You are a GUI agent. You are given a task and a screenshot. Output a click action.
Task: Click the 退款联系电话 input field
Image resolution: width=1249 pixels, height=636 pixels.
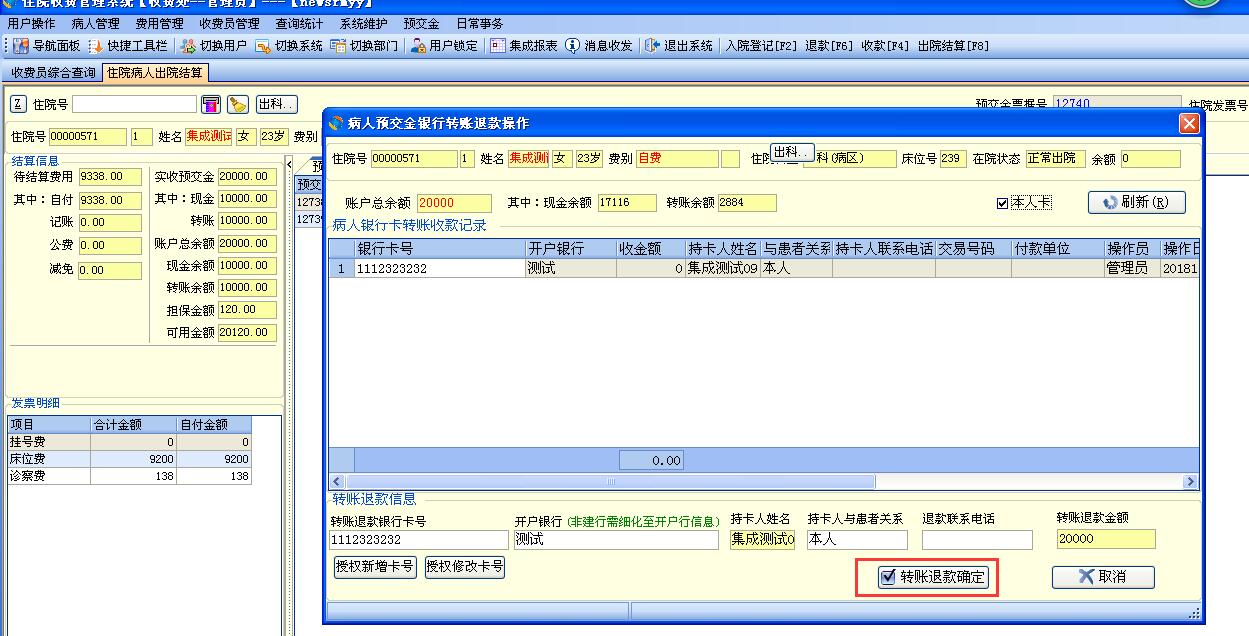[x=977, y=540]
